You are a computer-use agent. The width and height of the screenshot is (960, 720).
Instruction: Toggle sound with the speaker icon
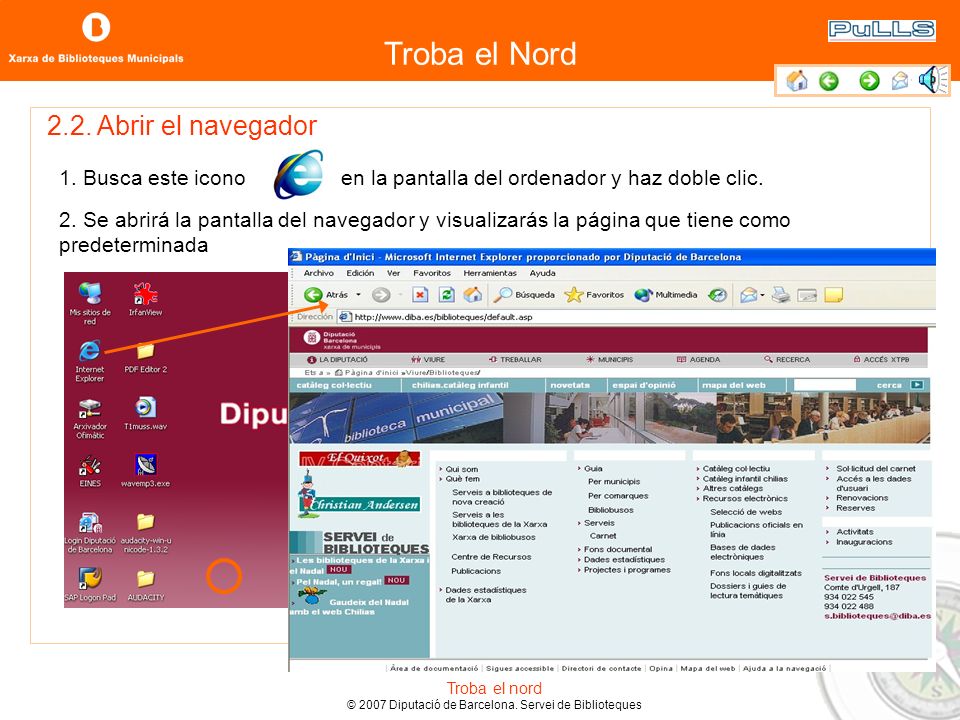pyautogui.click(x=932, y=80)
